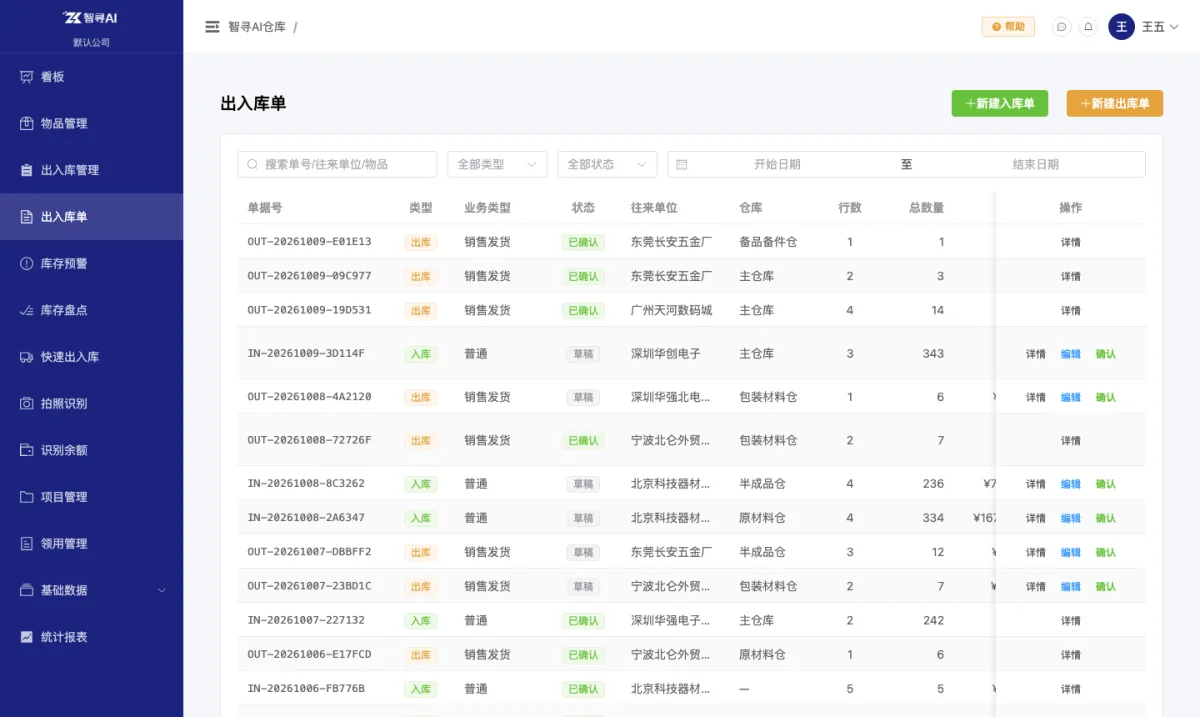Click the calendar icon in date range
The height and width of the screenshot is (717, 1200).
(x=681, y=164)
